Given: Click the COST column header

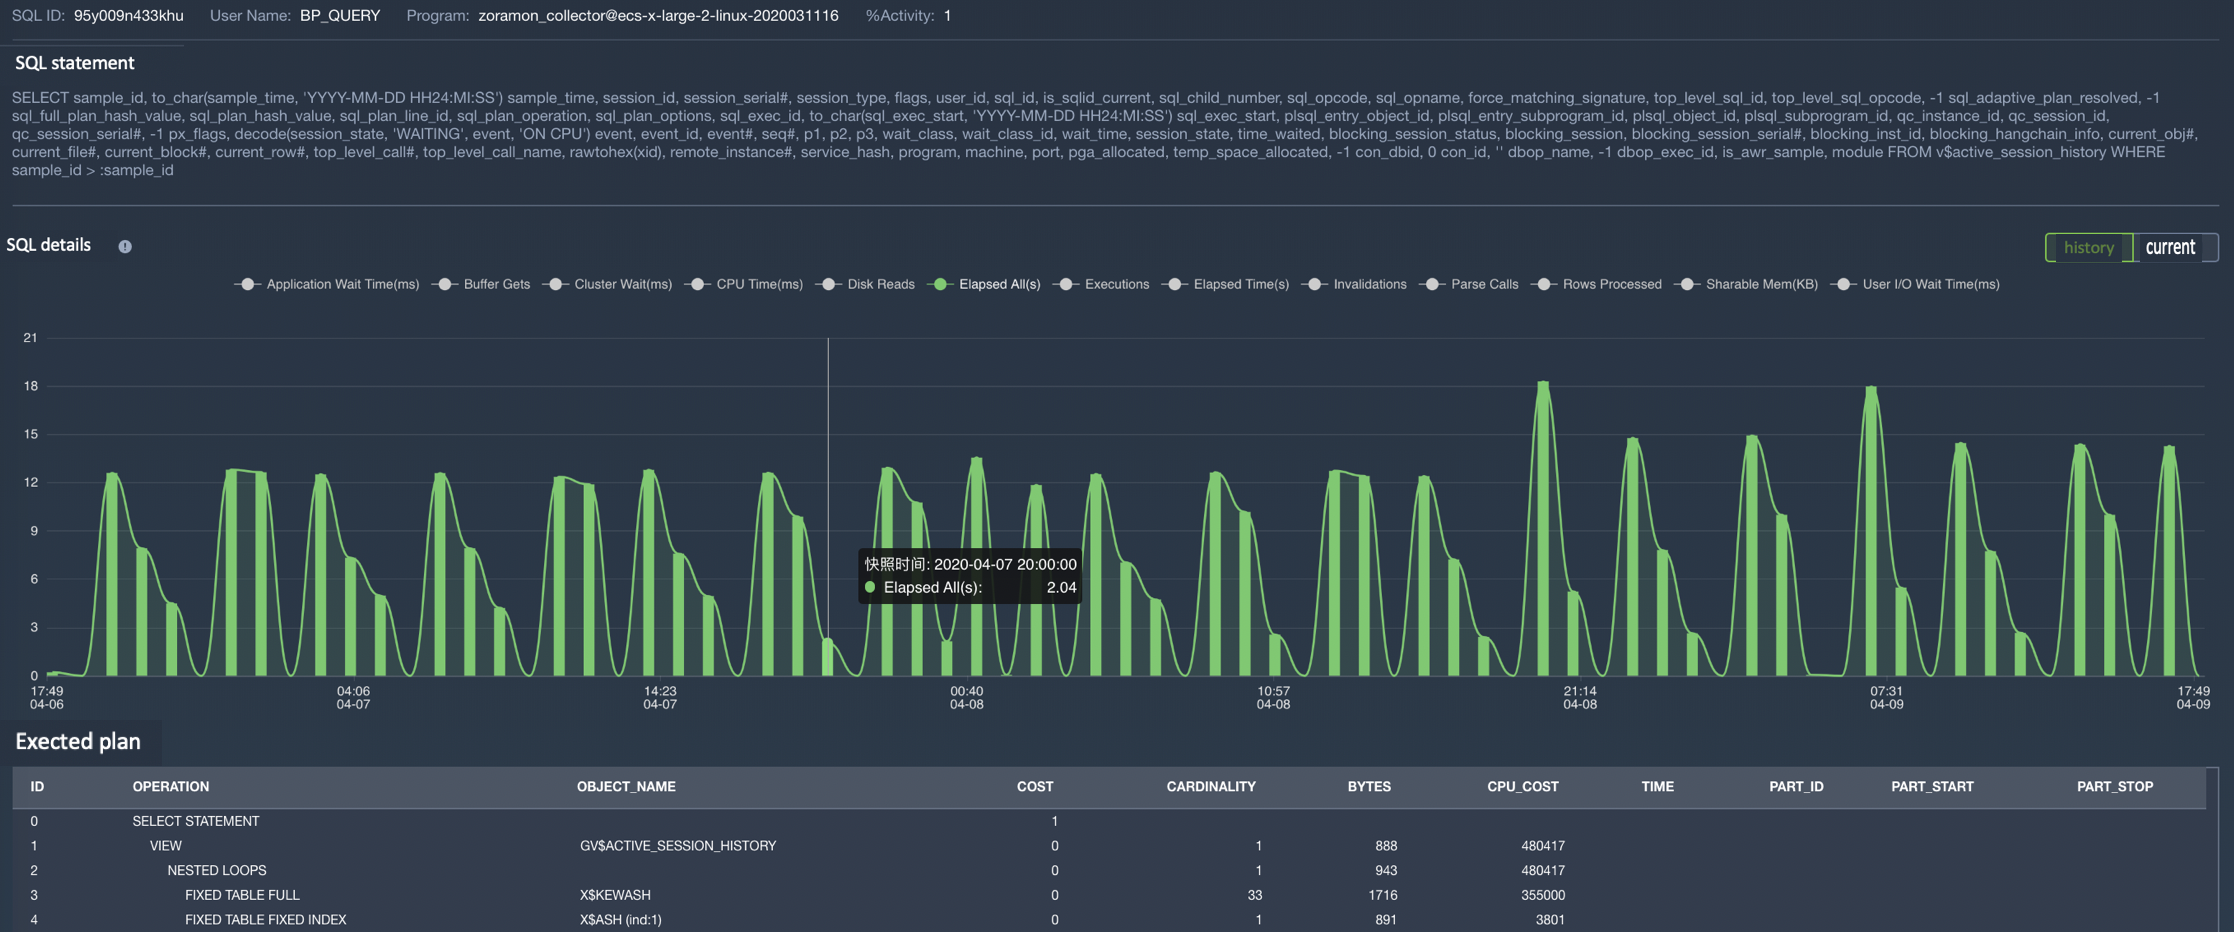Looking at the screenshot, I should point(1034,787).
